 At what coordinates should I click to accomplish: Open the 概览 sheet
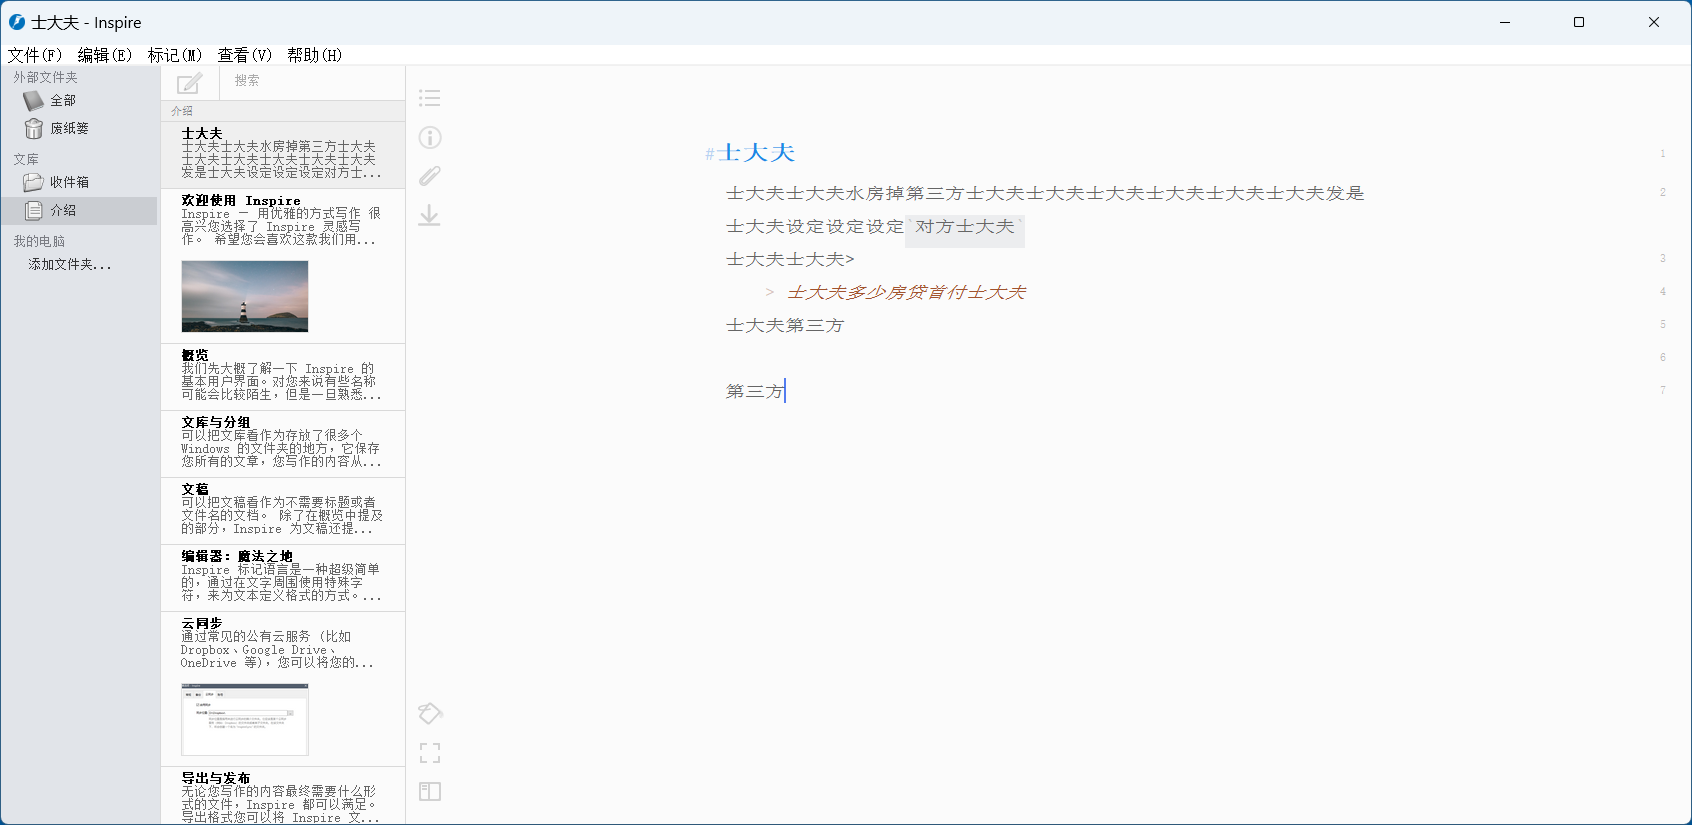283,376
